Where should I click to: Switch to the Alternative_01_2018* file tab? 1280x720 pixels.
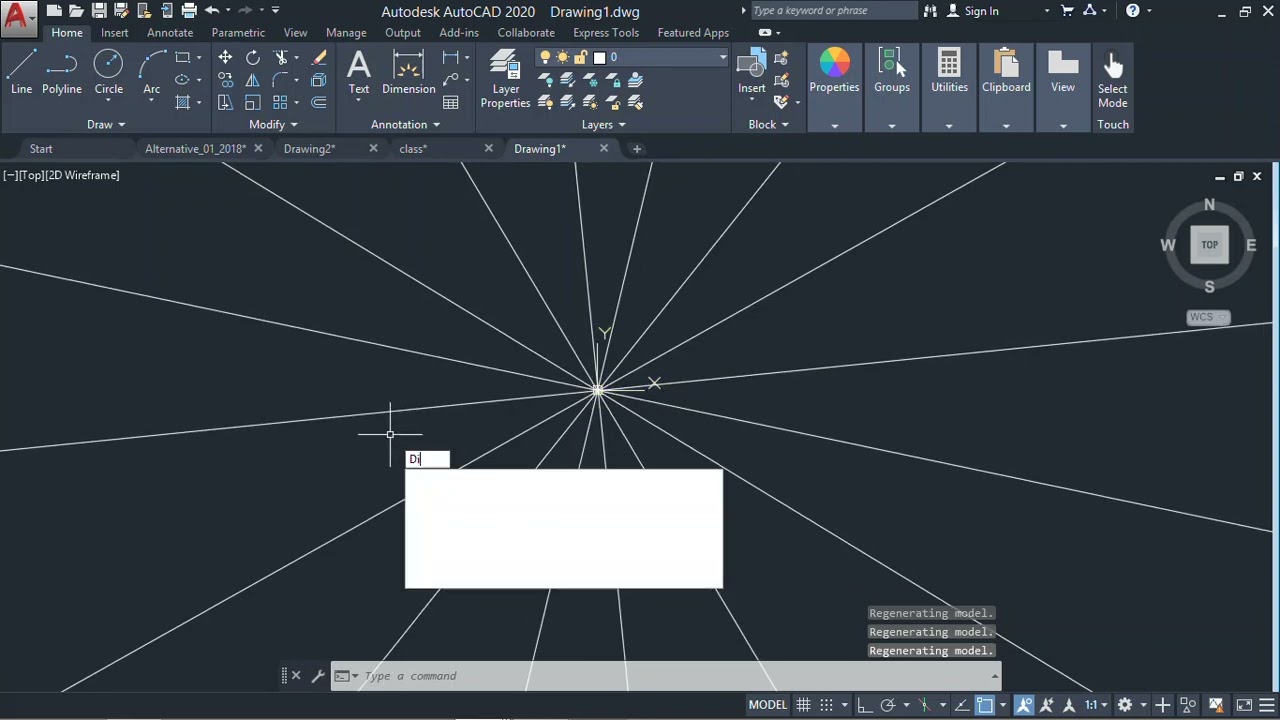[x=195, y=148]
